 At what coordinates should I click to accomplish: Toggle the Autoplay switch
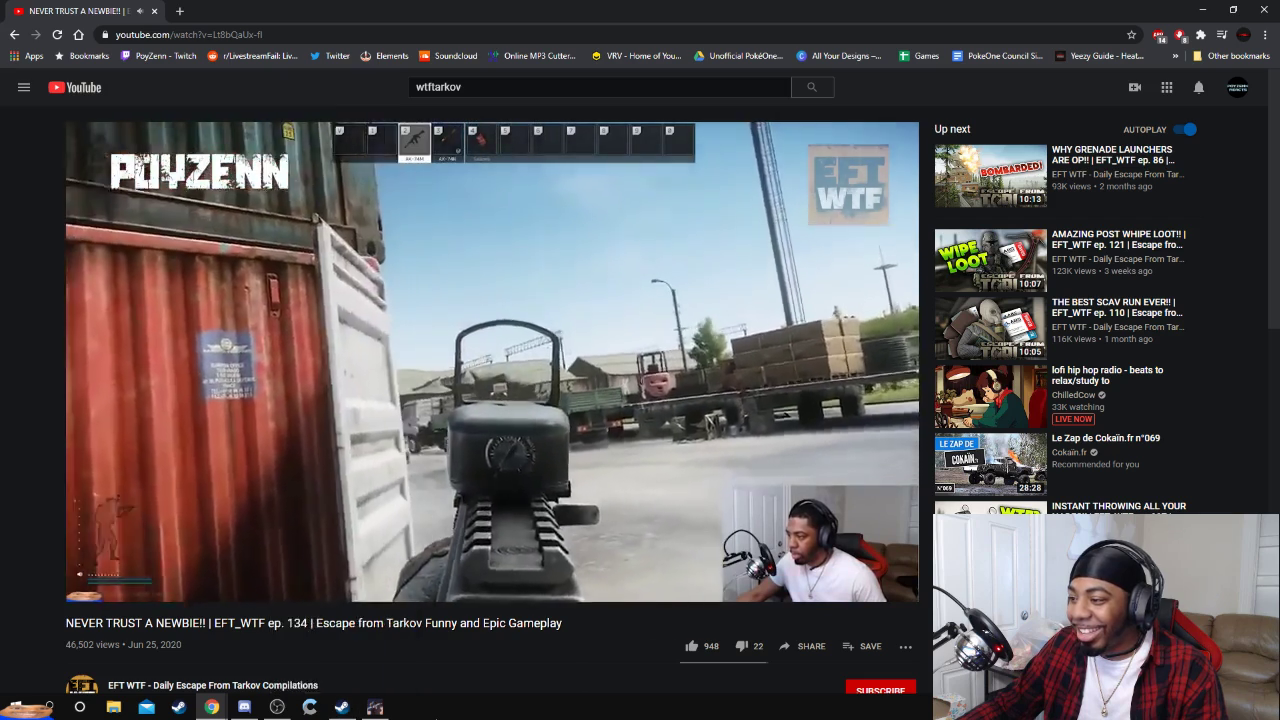point(1185,129)
